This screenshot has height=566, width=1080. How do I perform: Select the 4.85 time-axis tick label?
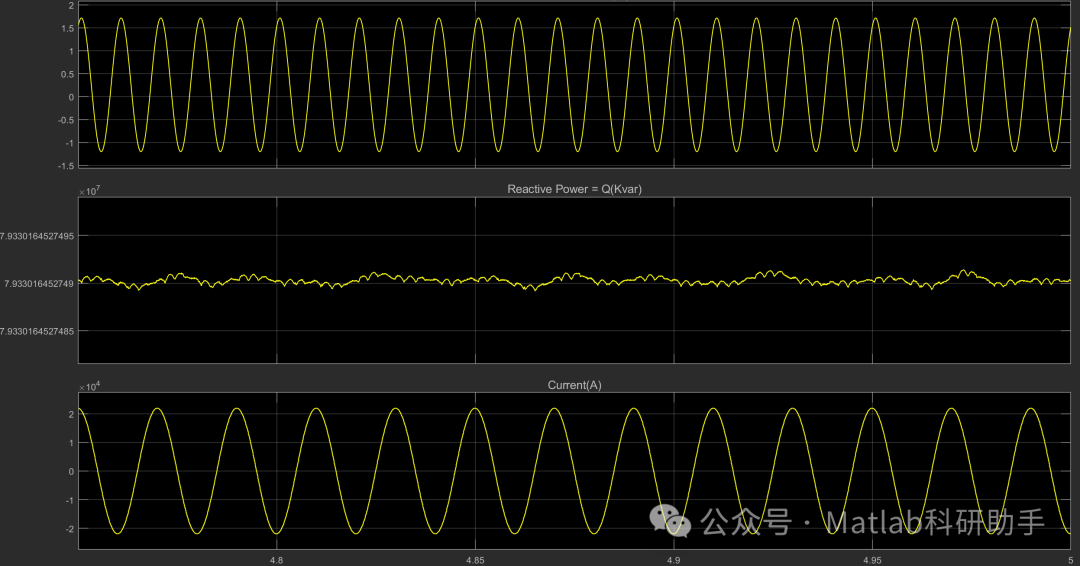(475, 560)
